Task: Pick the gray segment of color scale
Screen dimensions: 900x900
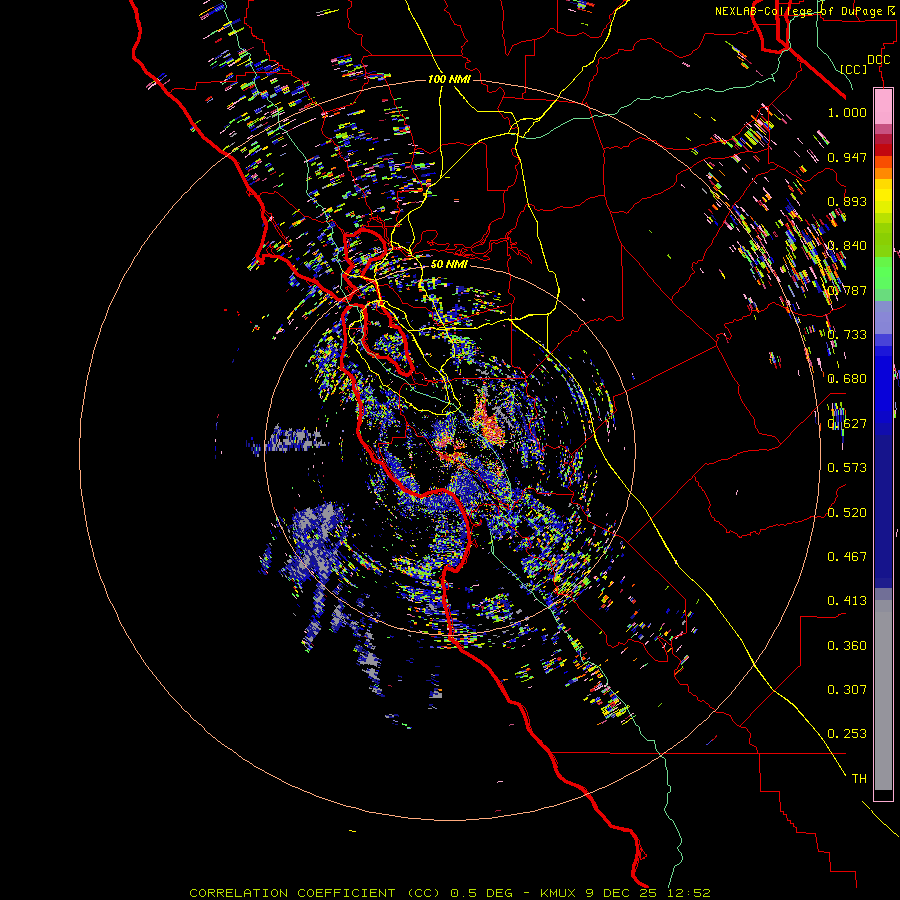Action: tap(883, 695)
